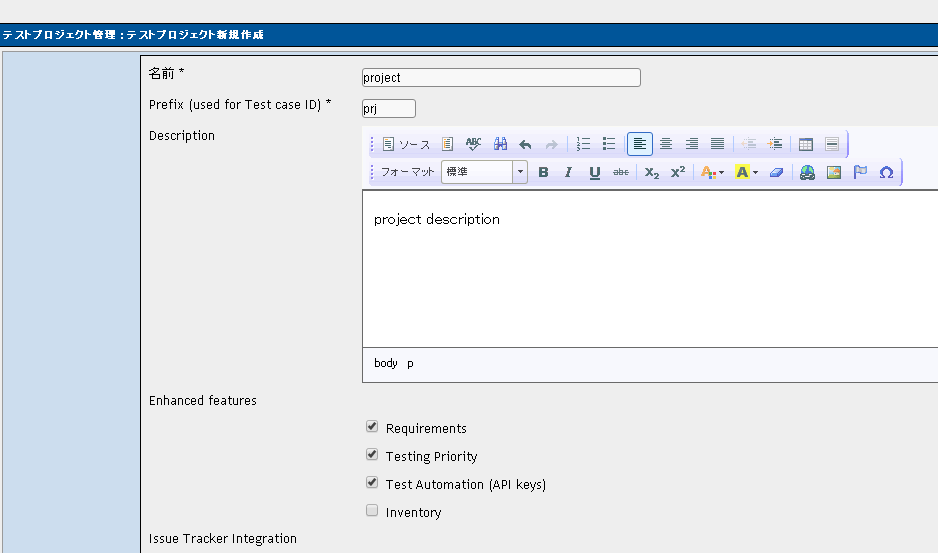
Task: Enable the Inventory checkbox
Action: 372,511
